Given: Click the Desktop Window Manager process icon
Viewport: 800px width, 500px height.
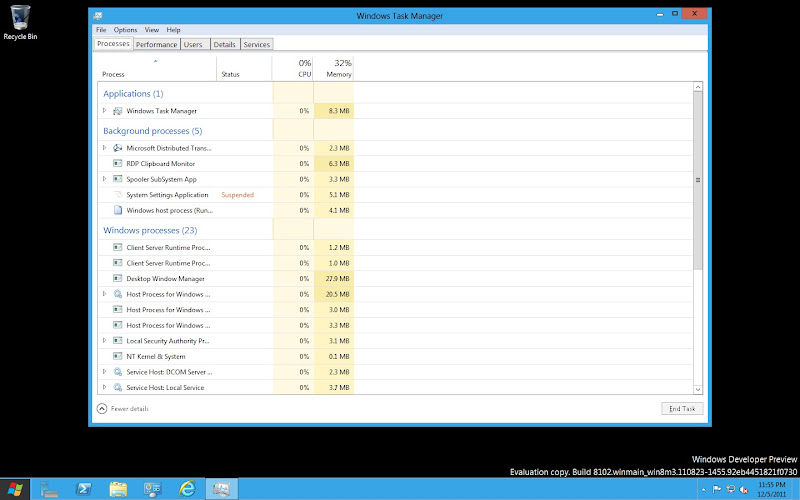Looking at the screenshot, I should point(118,278).
